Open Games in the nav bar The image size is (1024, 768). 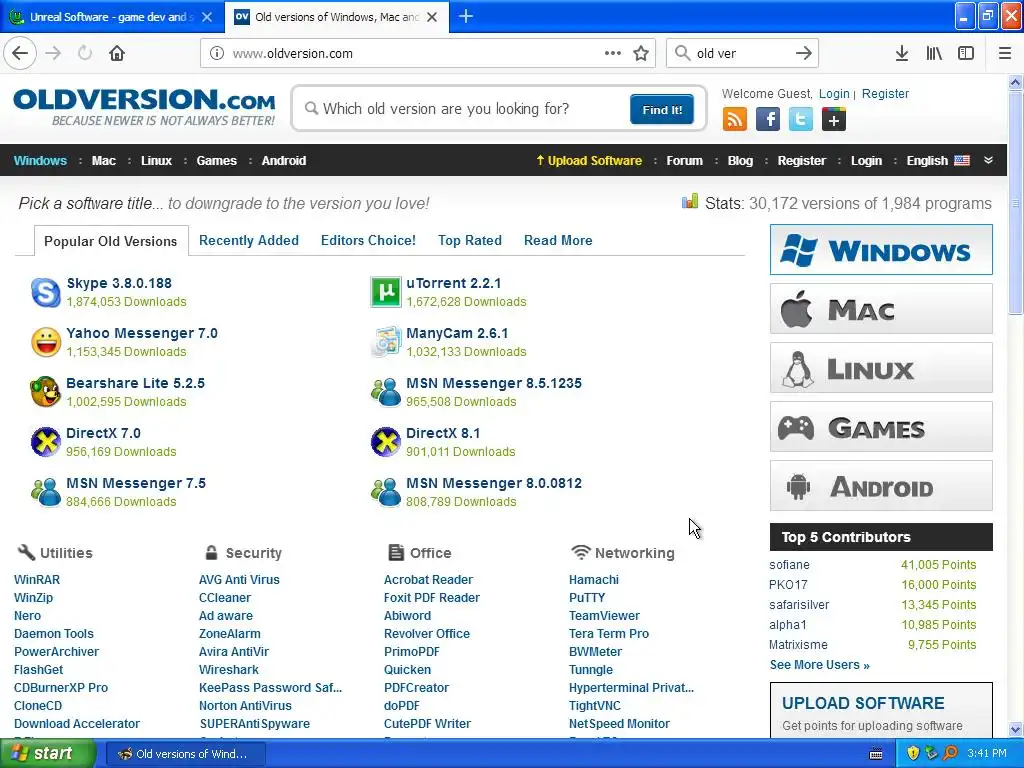(x=217, y=161)
